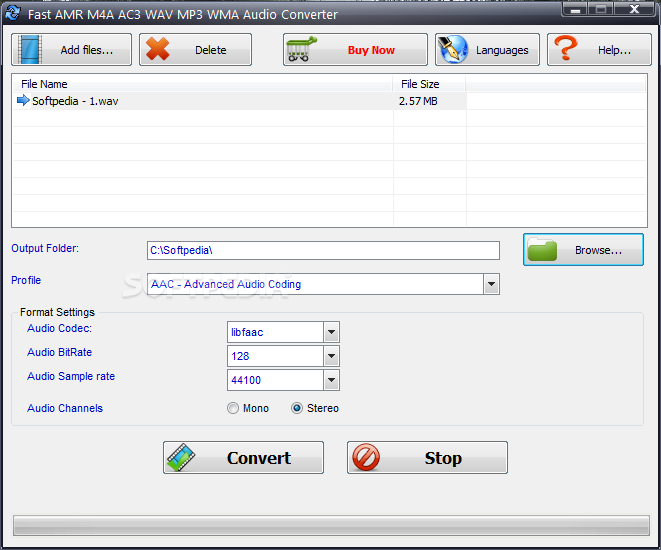Click the Stop button
The image size is (661, 550).
click(x=427, y=458)
